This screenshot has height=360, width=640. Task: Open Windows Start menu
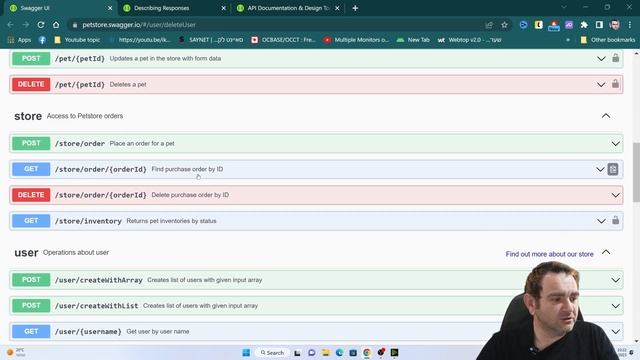(246, 352)
